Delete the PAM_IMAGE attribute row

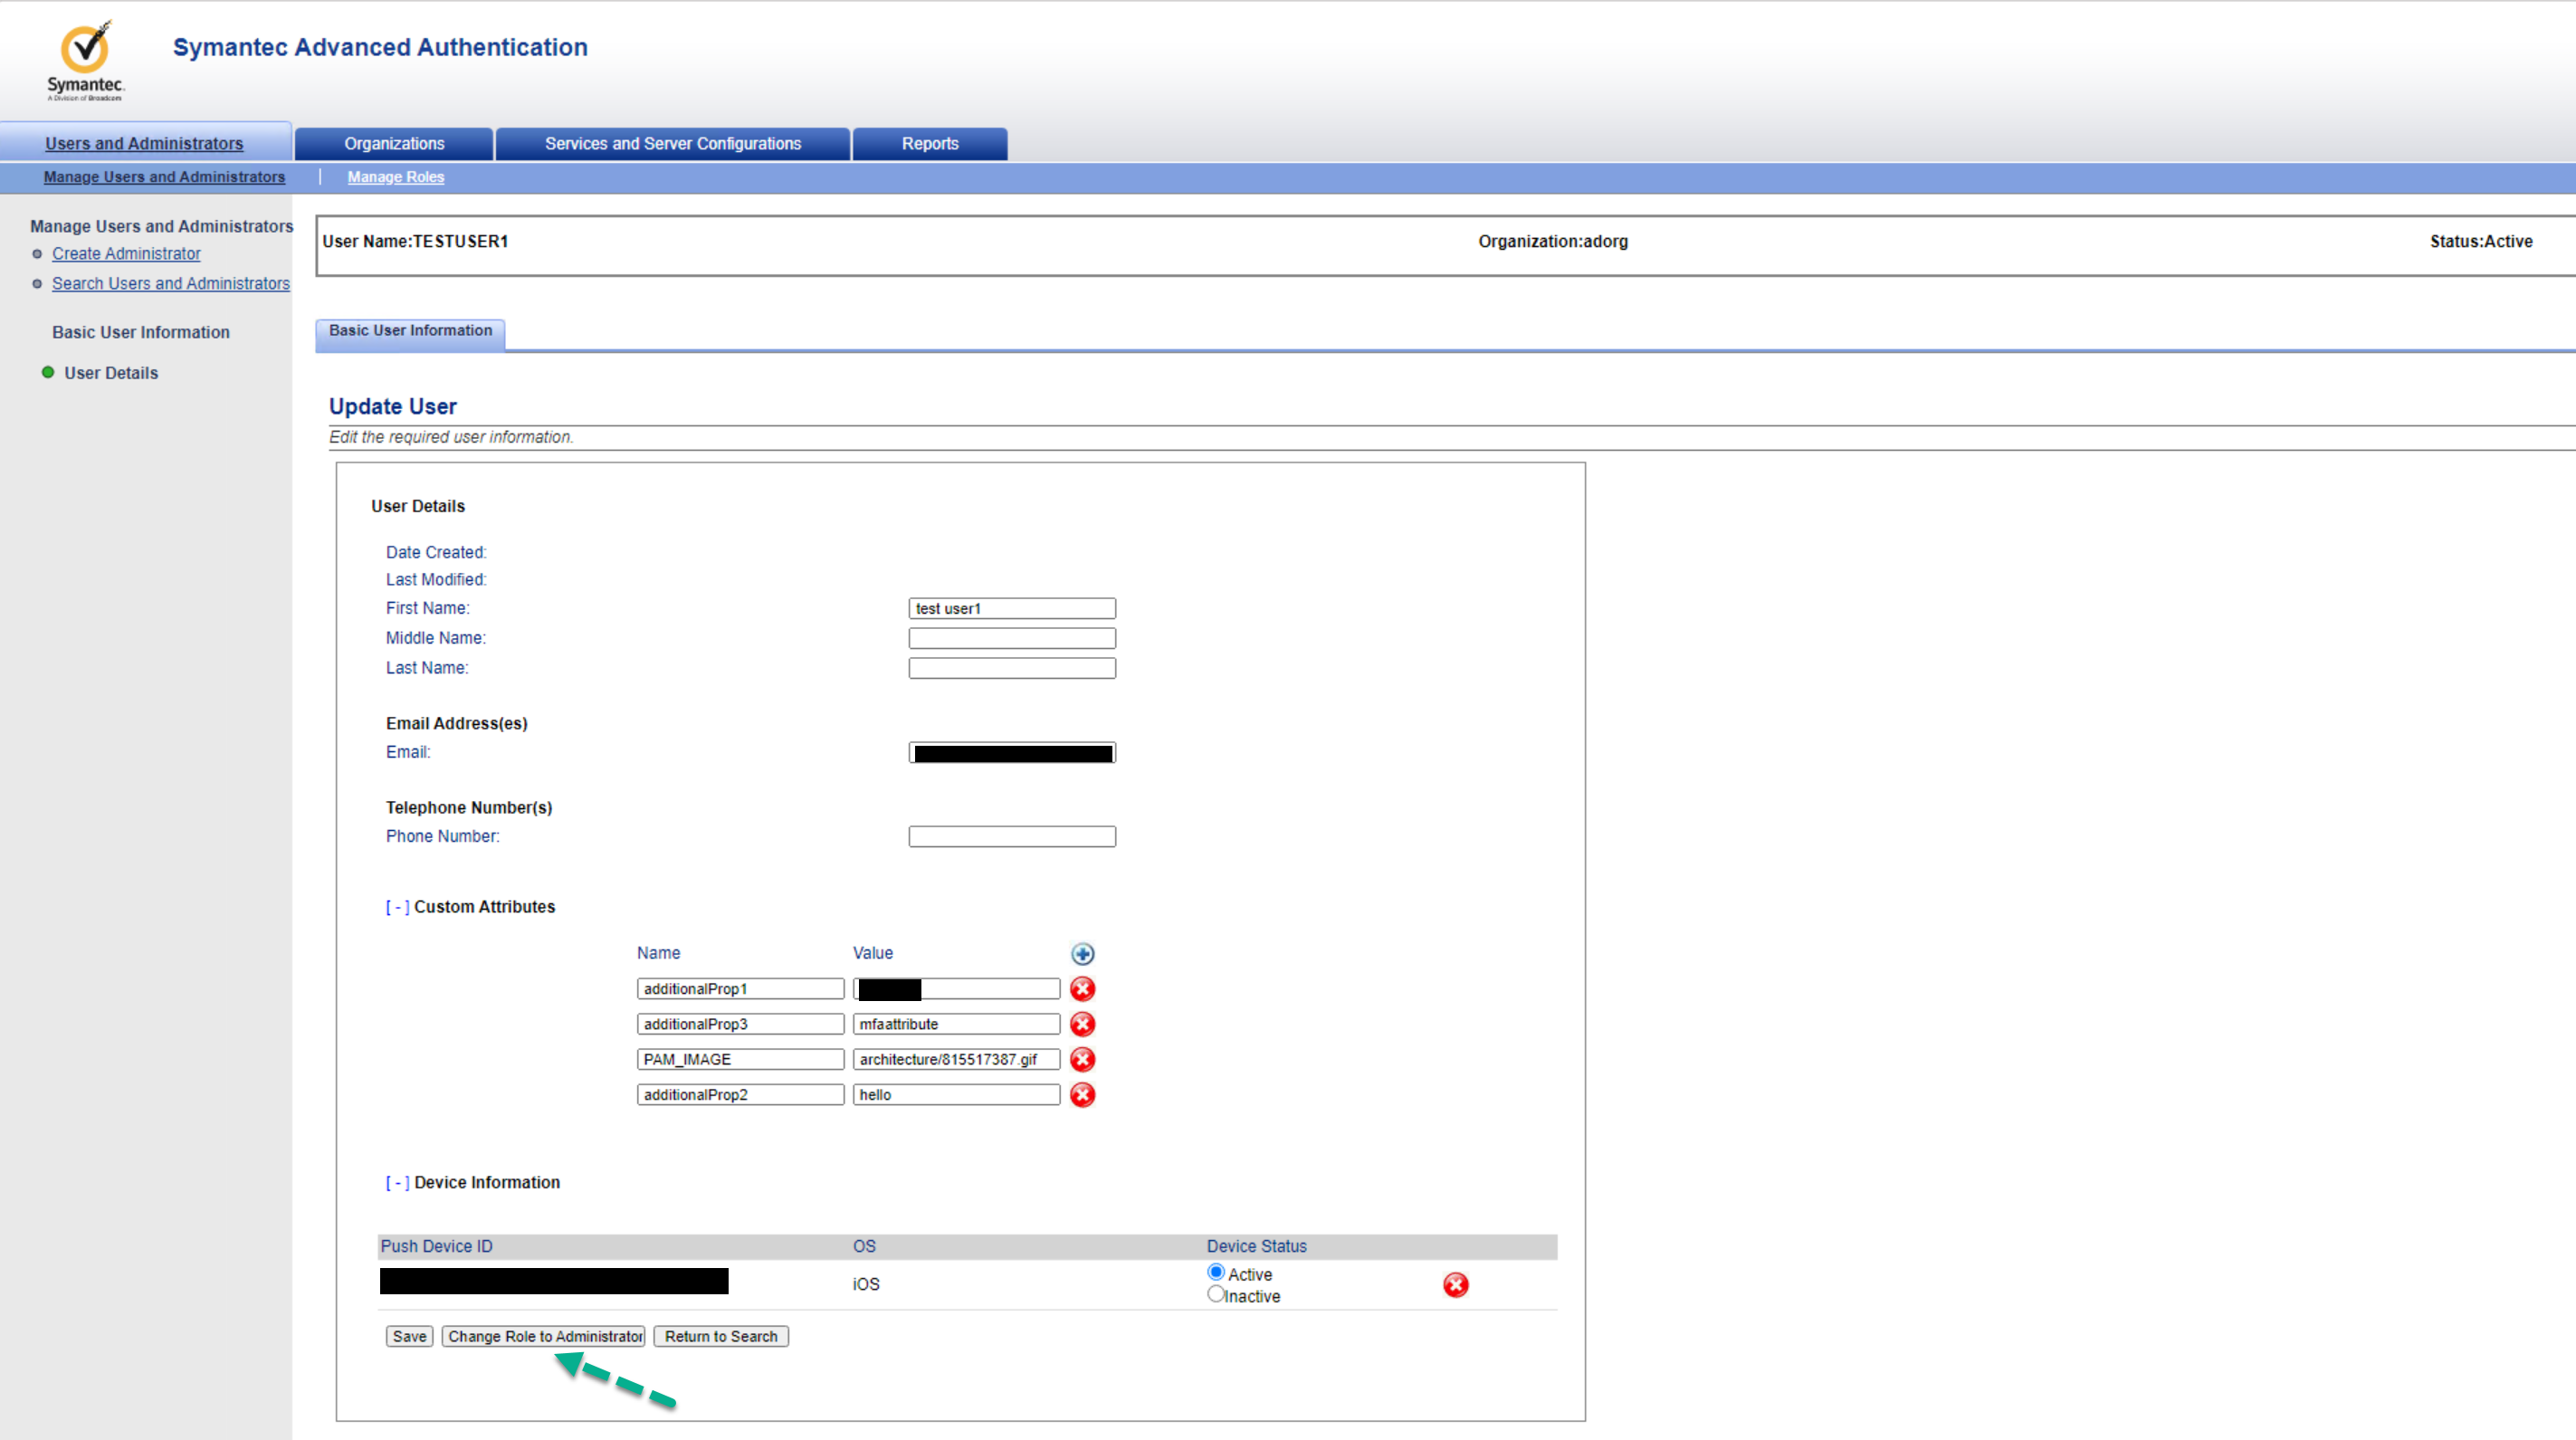[x=1082, y=1059]
